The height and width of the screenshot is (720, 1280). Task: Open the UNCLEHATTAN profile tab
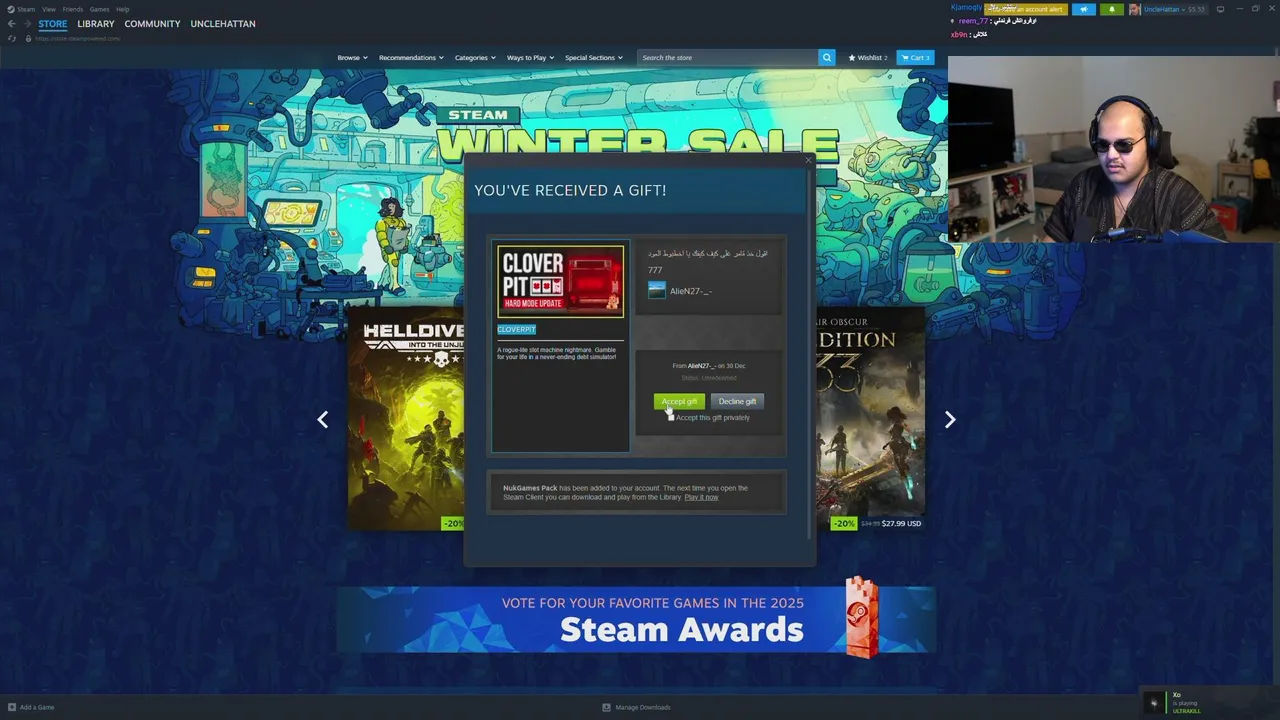223,24
